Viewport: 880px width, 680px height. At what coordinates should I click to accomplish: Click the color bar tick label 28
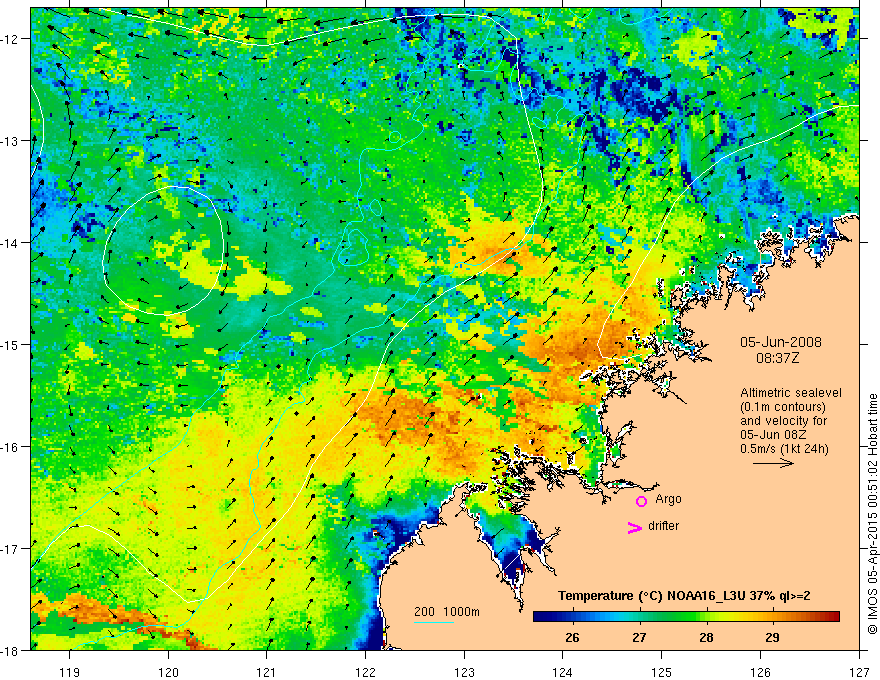pyautogui.click(x=706, y=637)
